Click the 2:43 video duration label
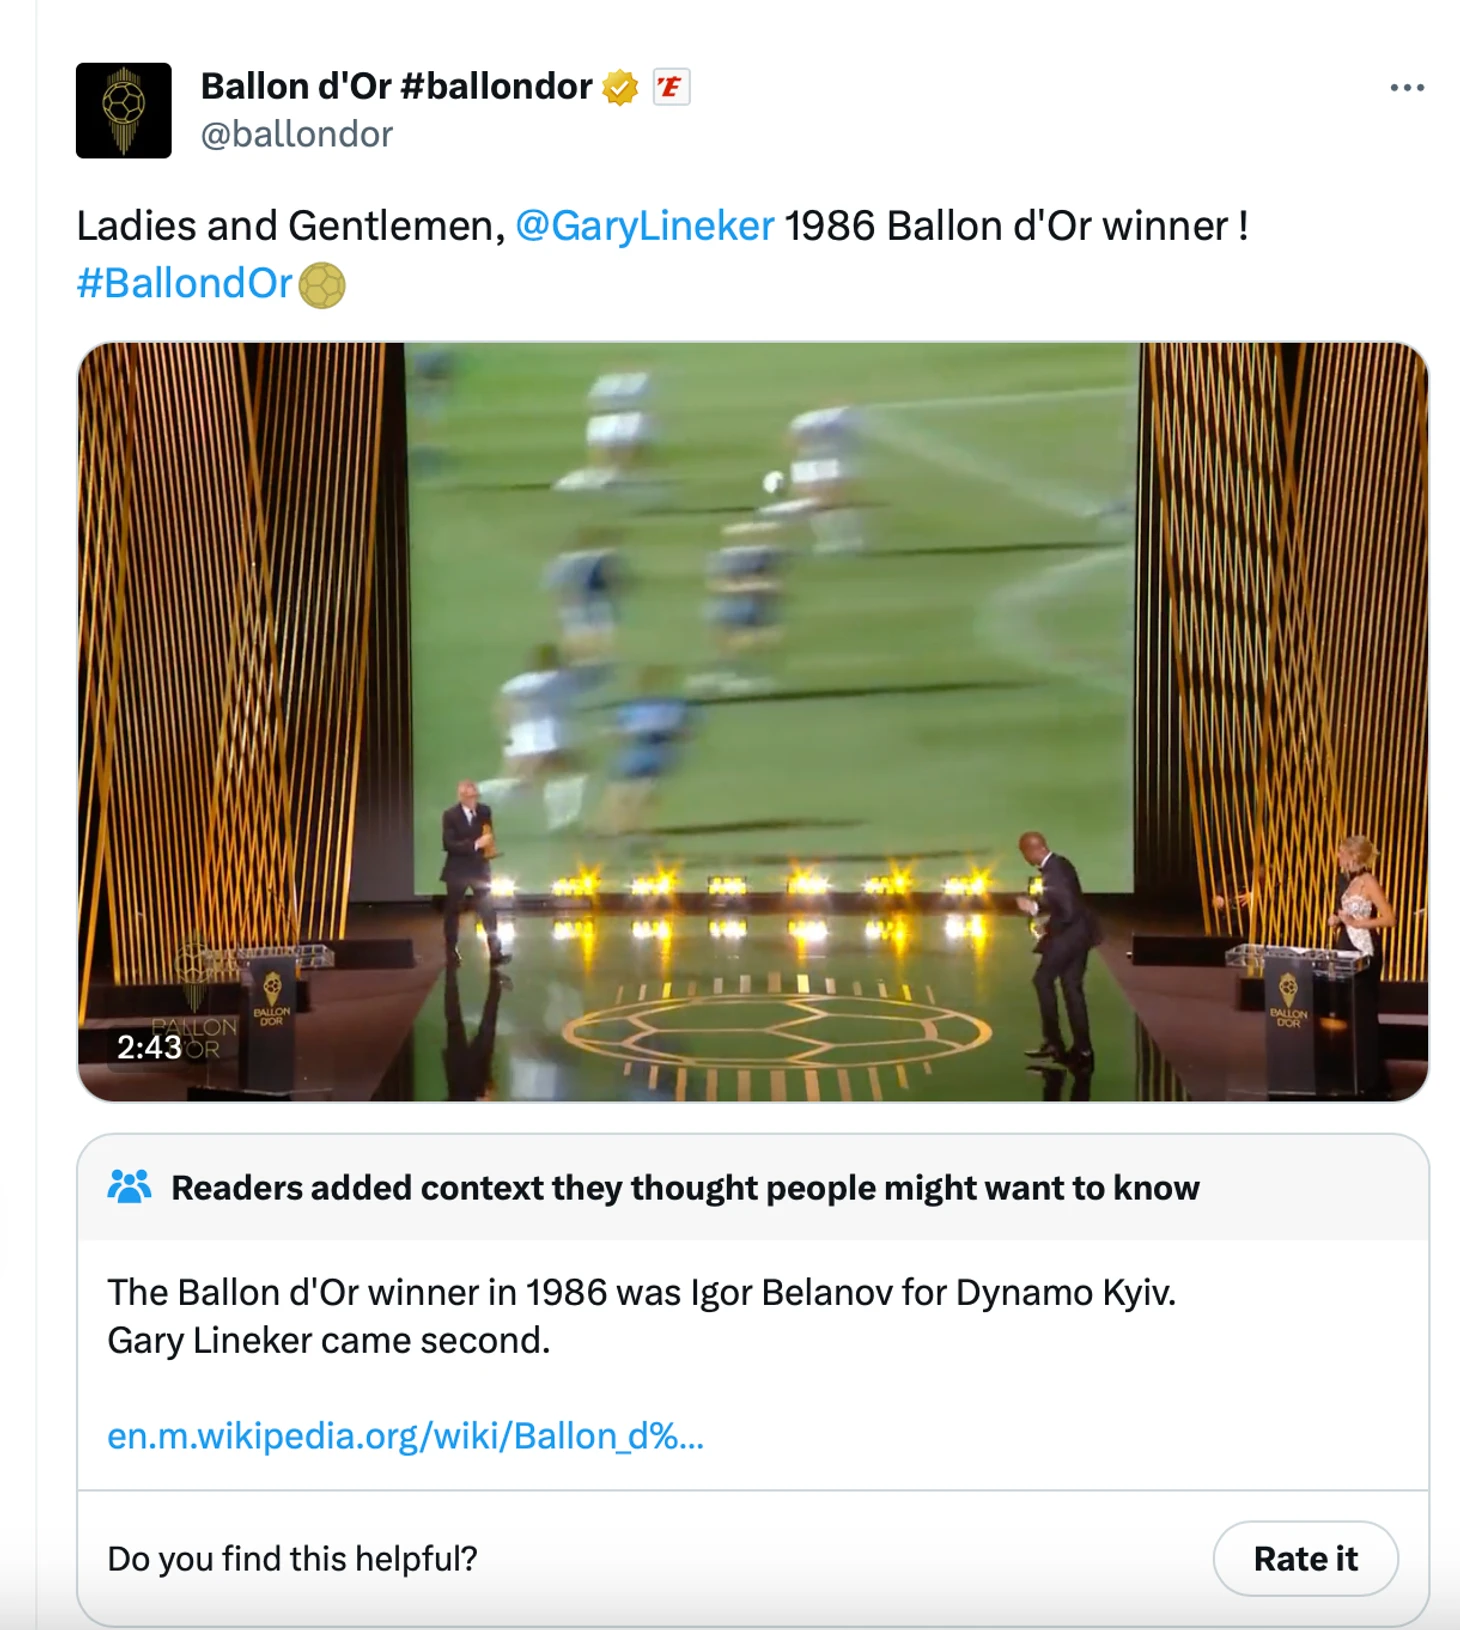This screenshot has width=1460, height=1630. 149,1047
